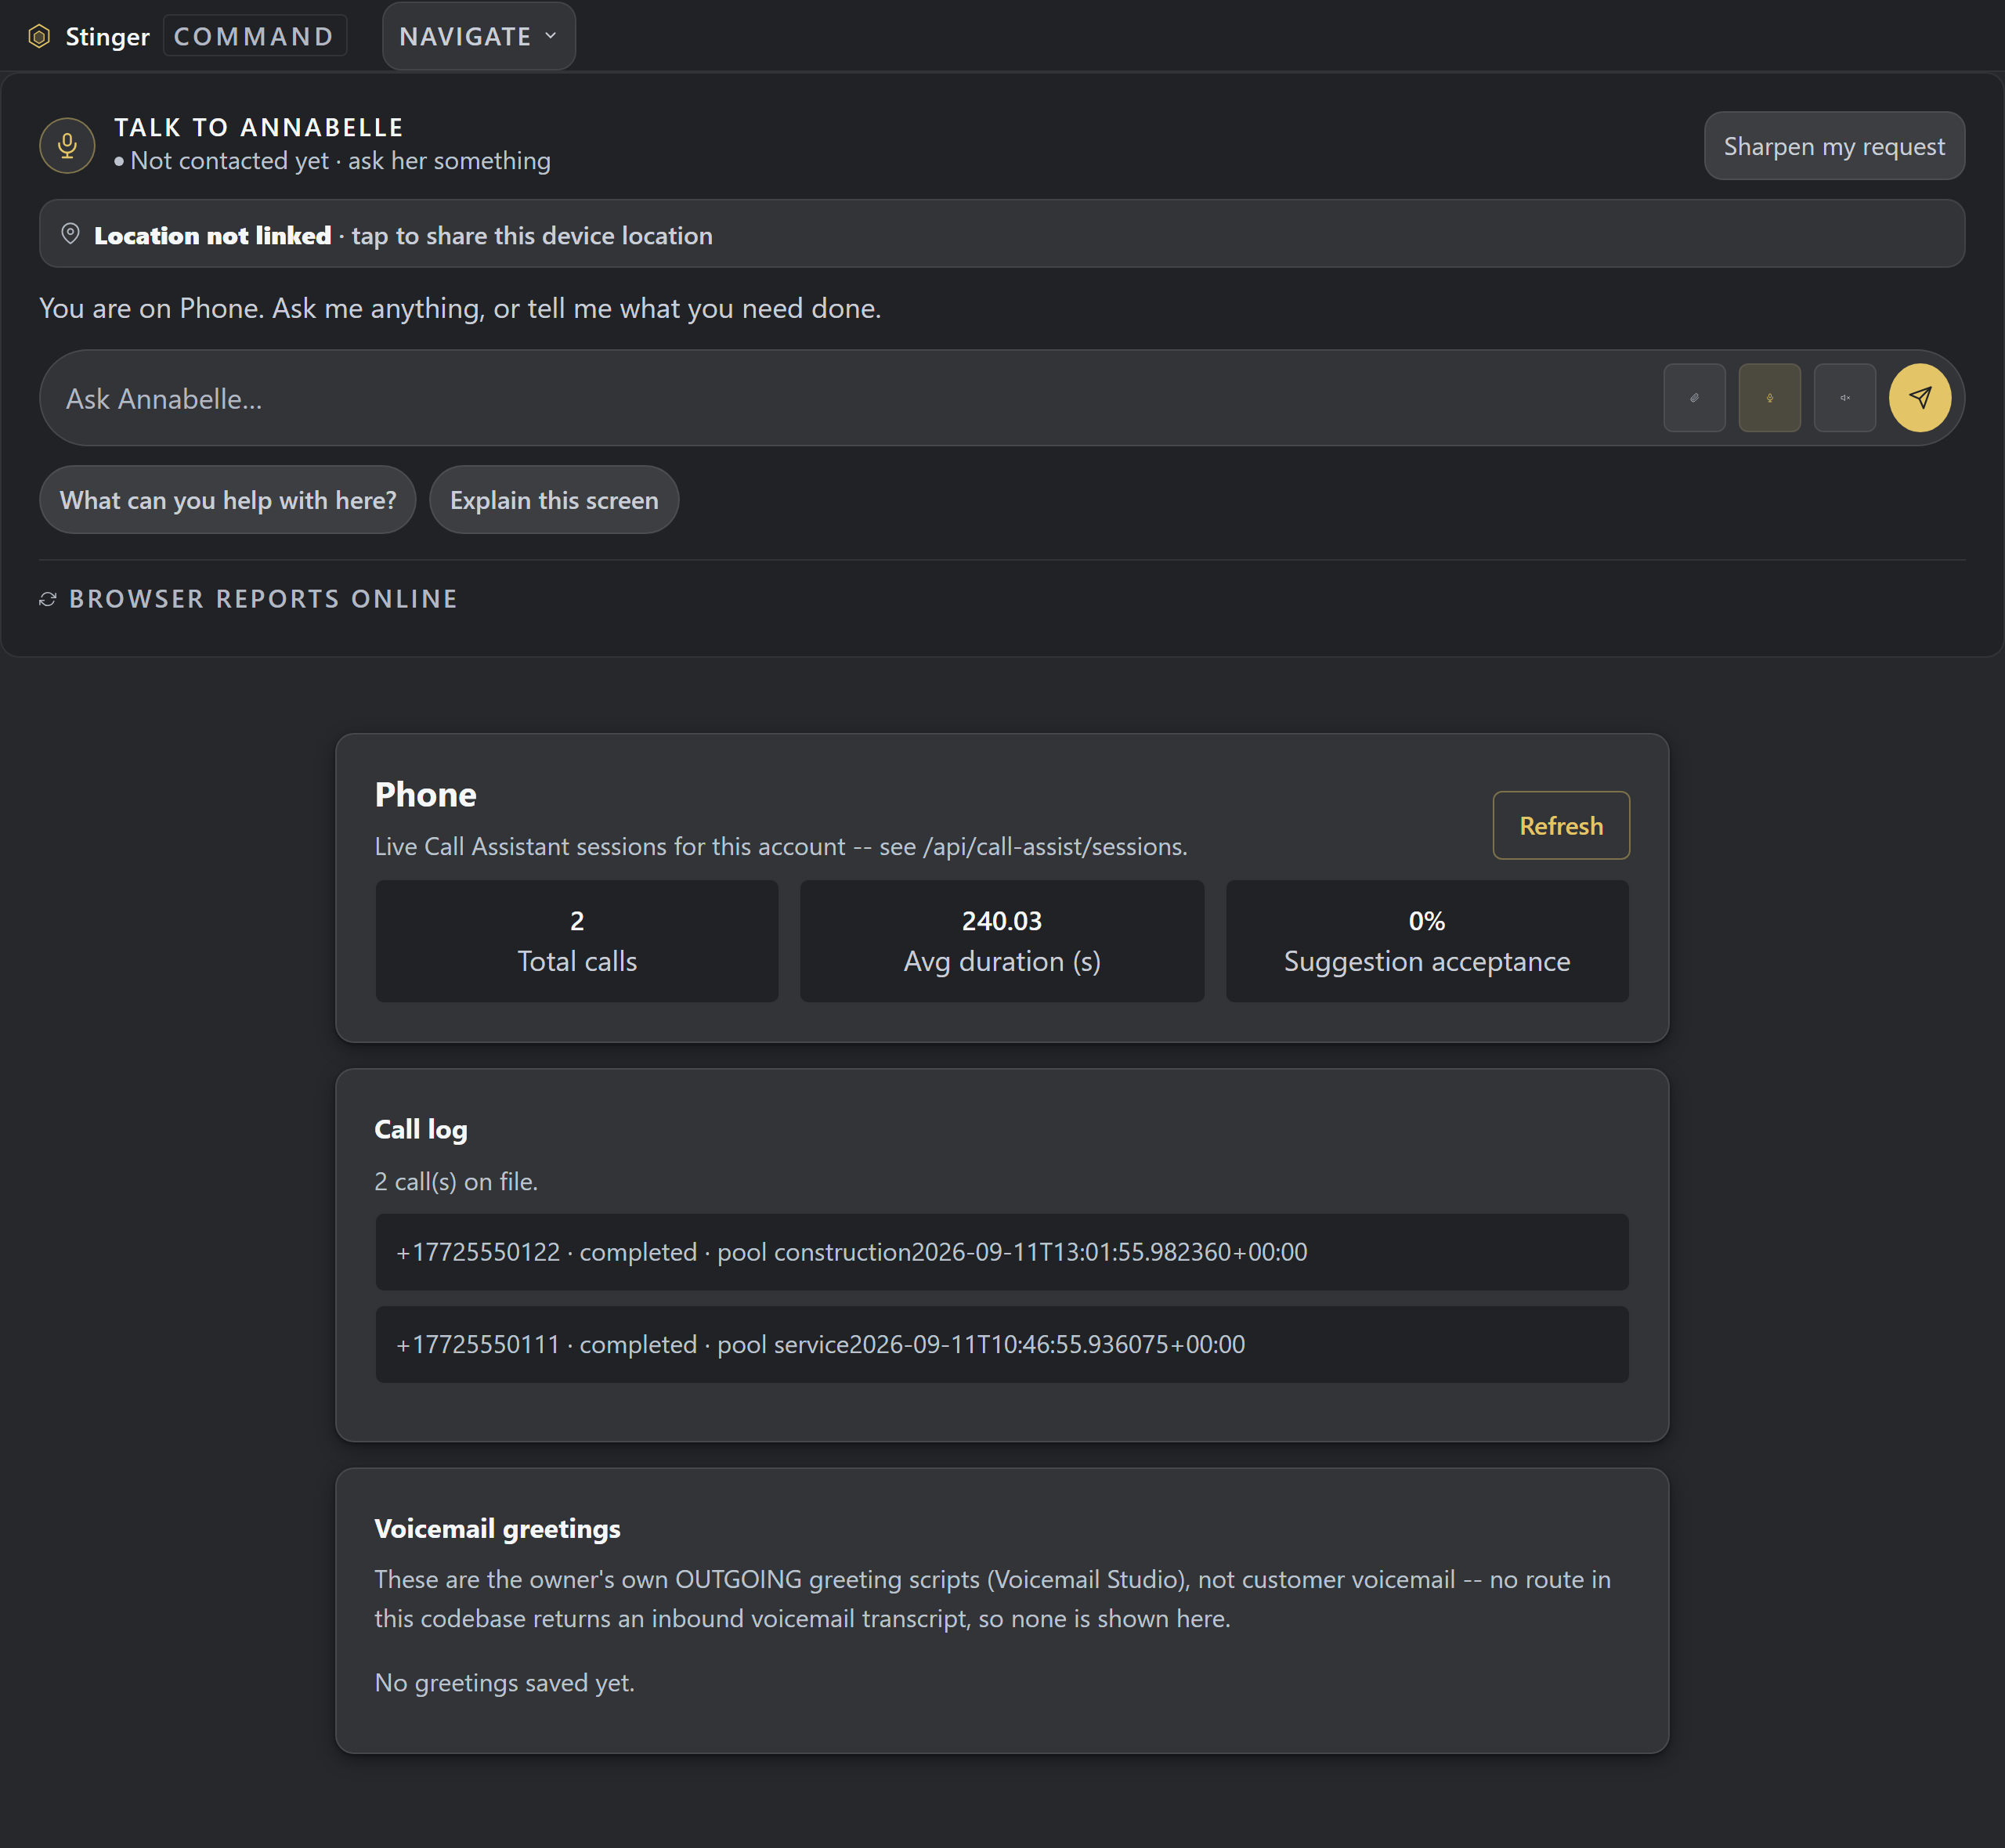Toggle the microphone voice input button
This screenshot has width=2005, height=1848.
pyautogui.click(x=1769, y=398)
